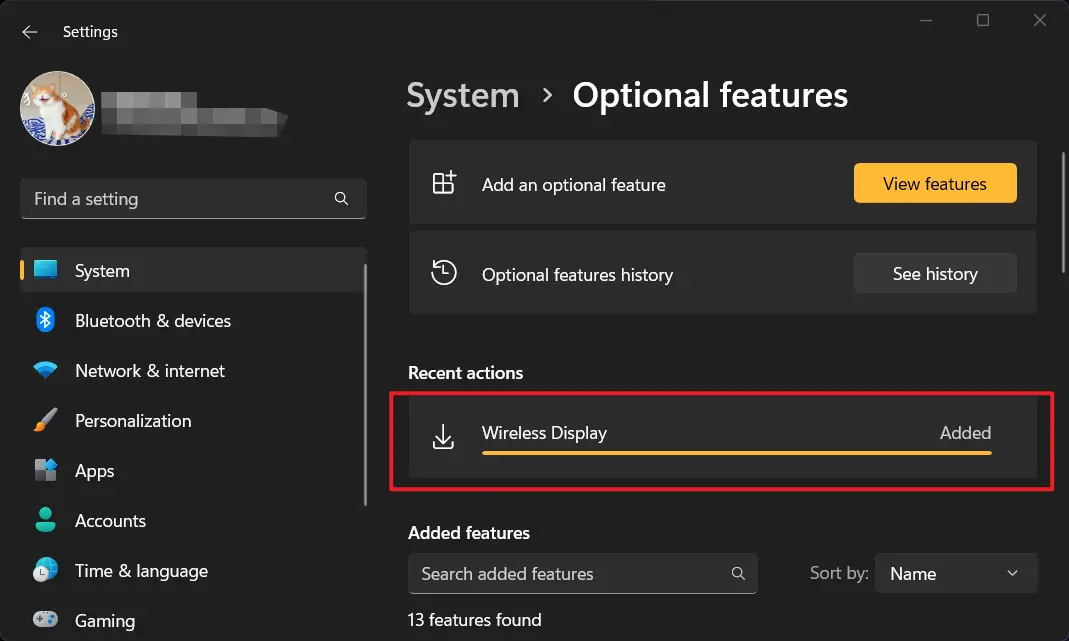
Task: Open the Sort by Name dropdown
Action: [956, 573]
